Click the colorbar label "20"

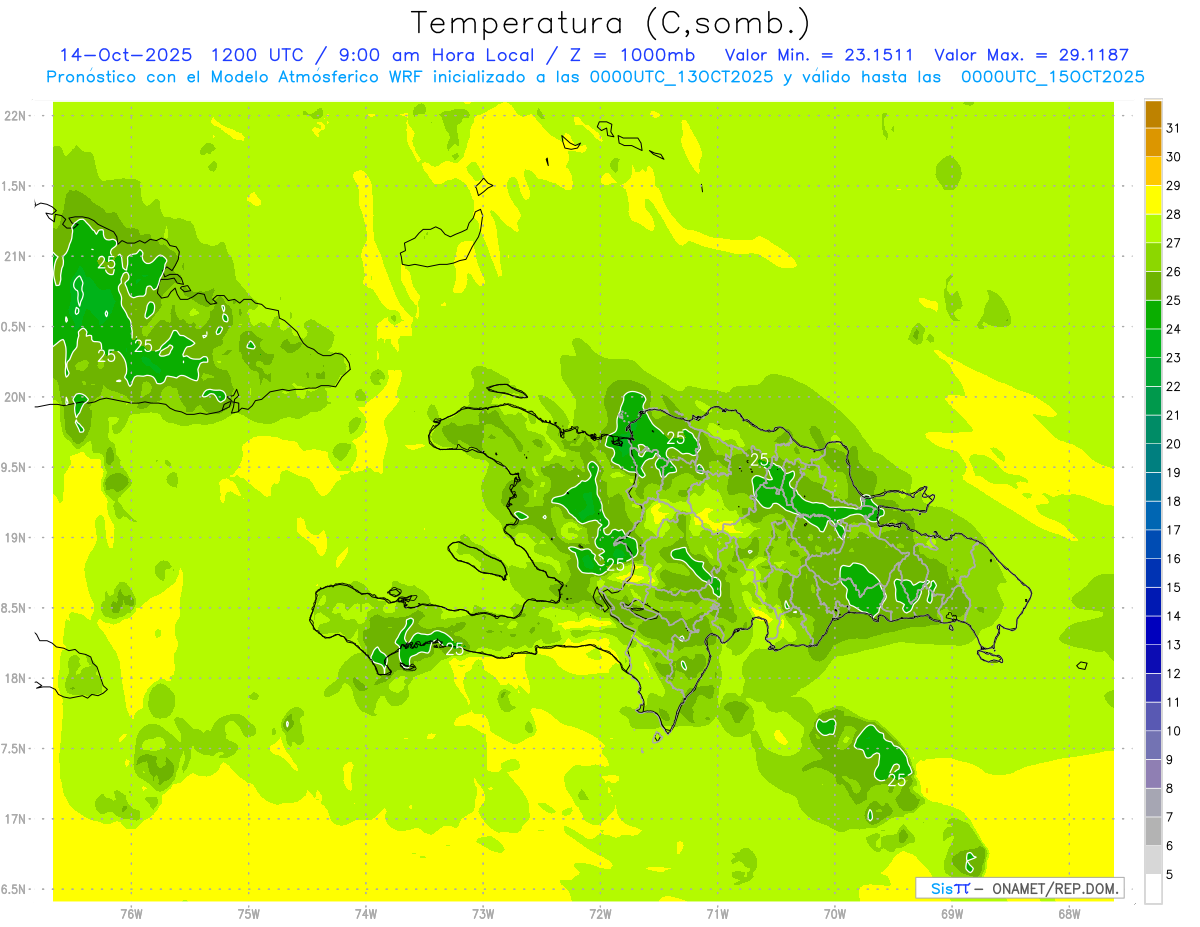1174,444
